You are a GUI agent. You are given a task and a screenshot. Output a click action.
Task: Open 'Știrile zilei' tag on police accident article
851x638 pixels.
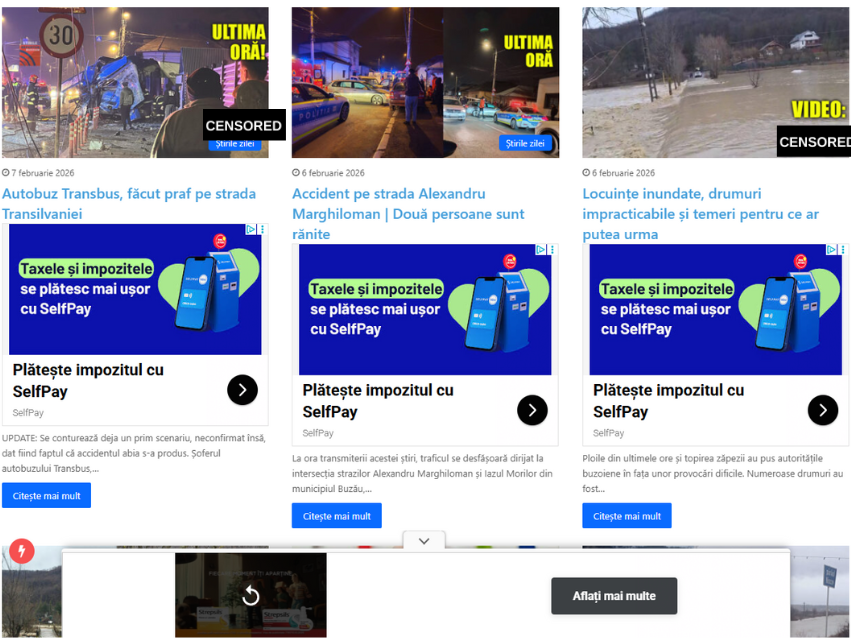tap(525, 143)
